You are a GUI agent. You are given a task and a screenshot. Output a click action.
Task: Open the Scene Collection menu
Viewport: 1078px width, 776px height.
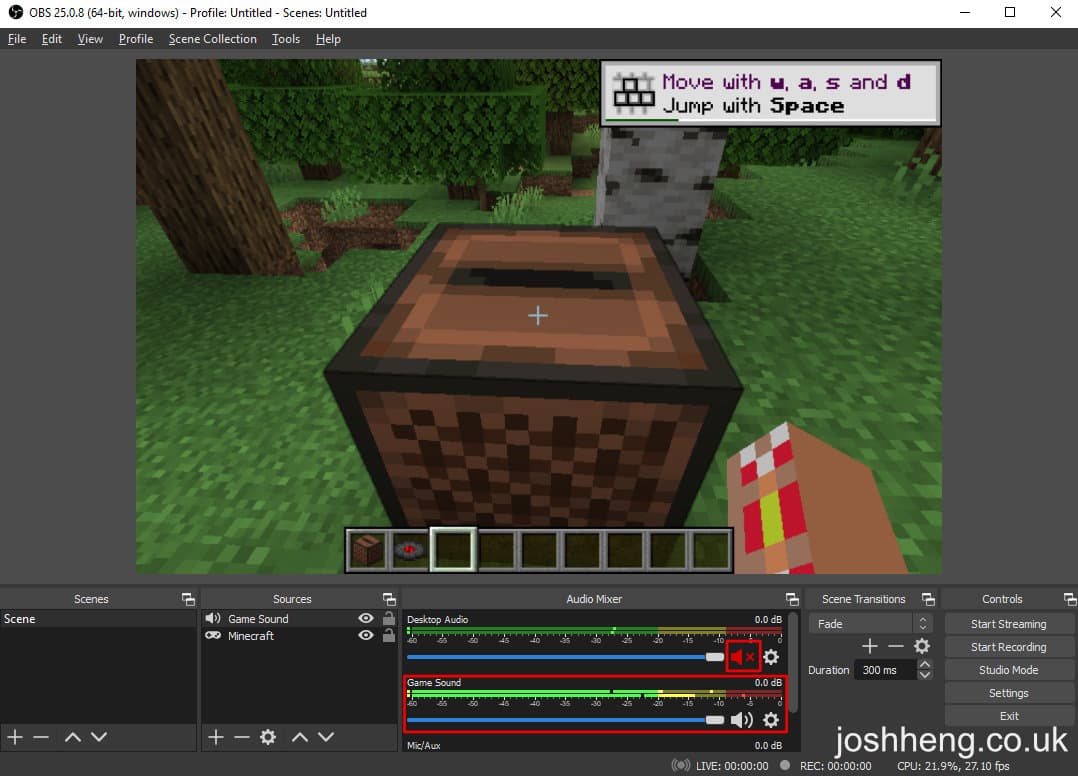click(x=212, y=39)
